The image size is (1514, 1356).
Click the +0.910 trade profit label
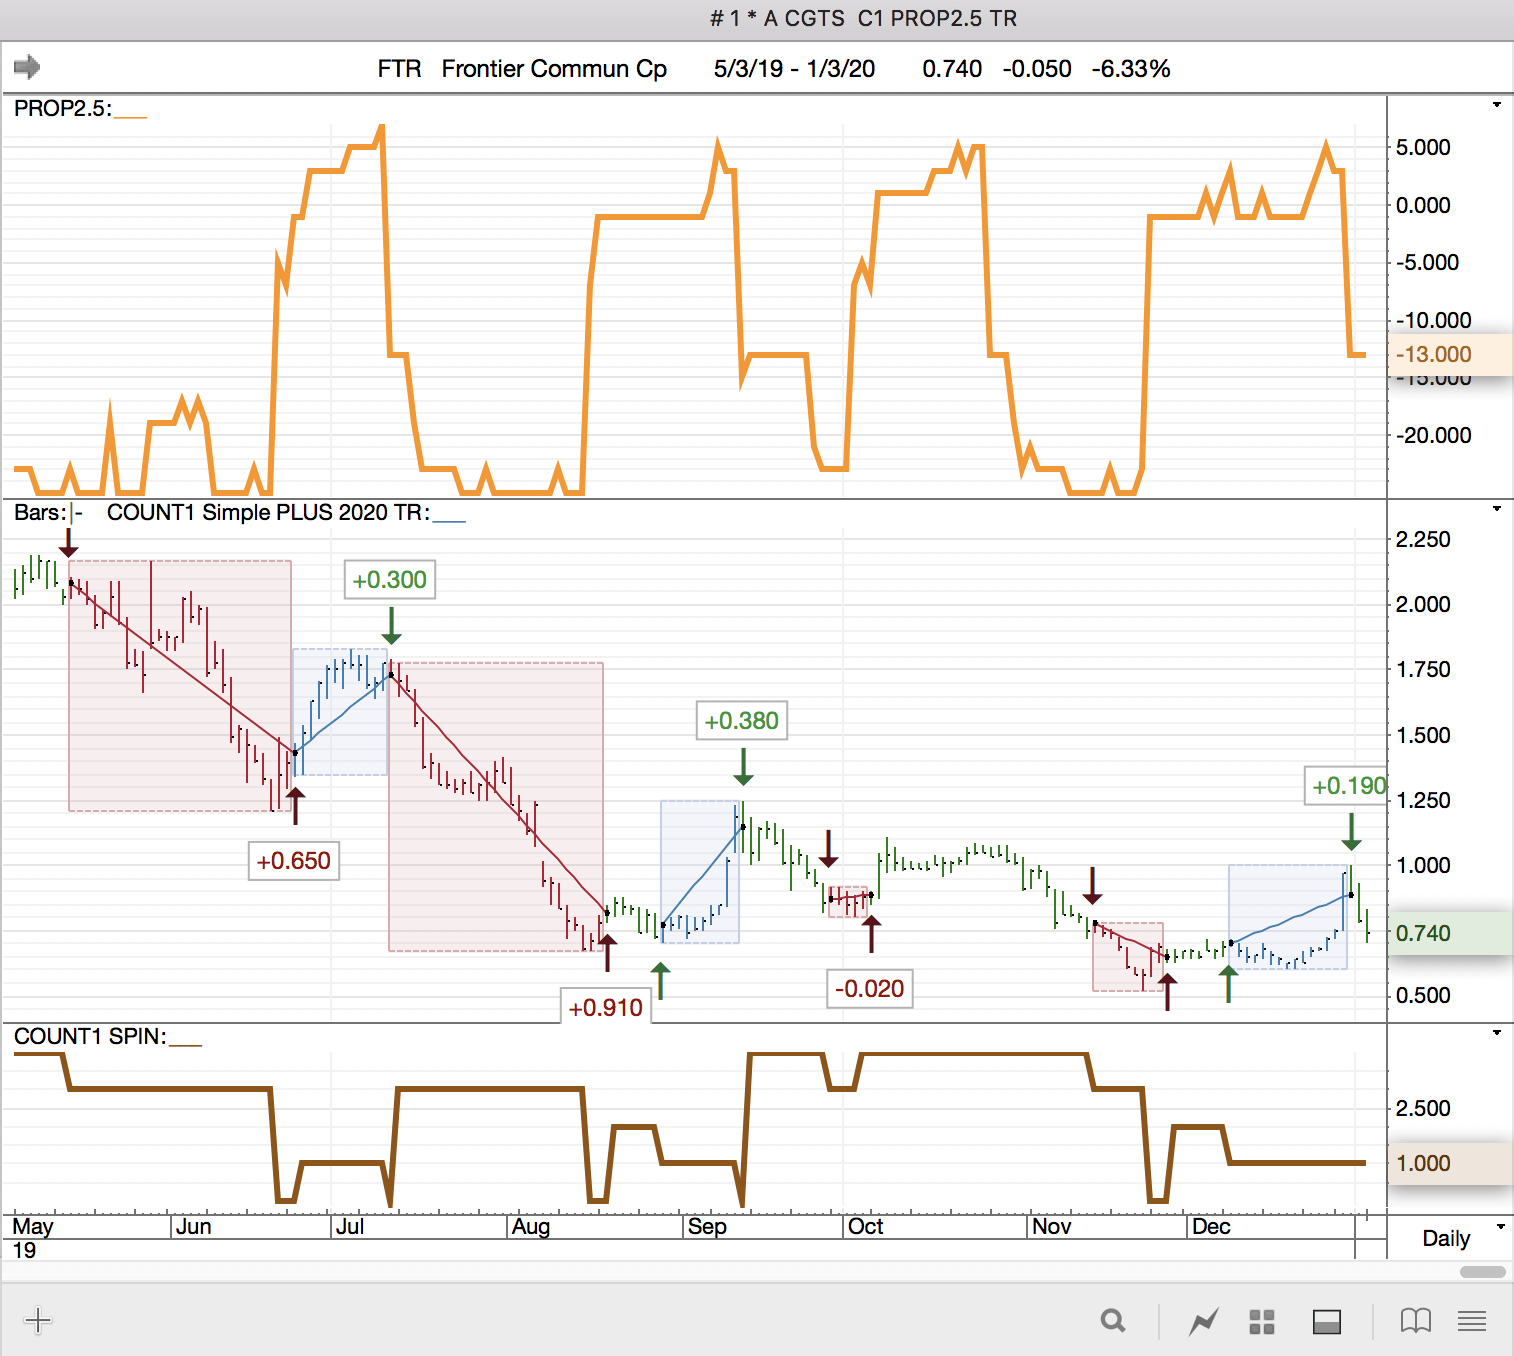[x=606, y=1007]
